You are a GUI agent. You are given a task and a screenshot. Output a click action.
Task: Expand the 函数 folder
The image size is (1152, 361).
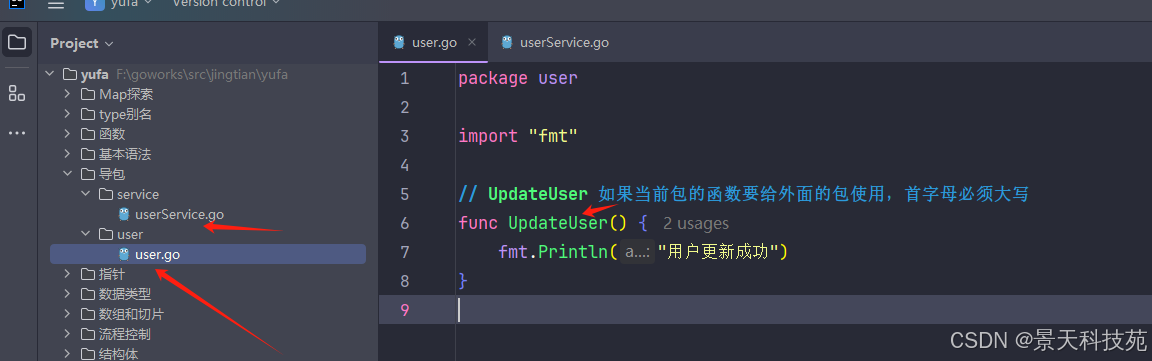[x=67, y=134]
